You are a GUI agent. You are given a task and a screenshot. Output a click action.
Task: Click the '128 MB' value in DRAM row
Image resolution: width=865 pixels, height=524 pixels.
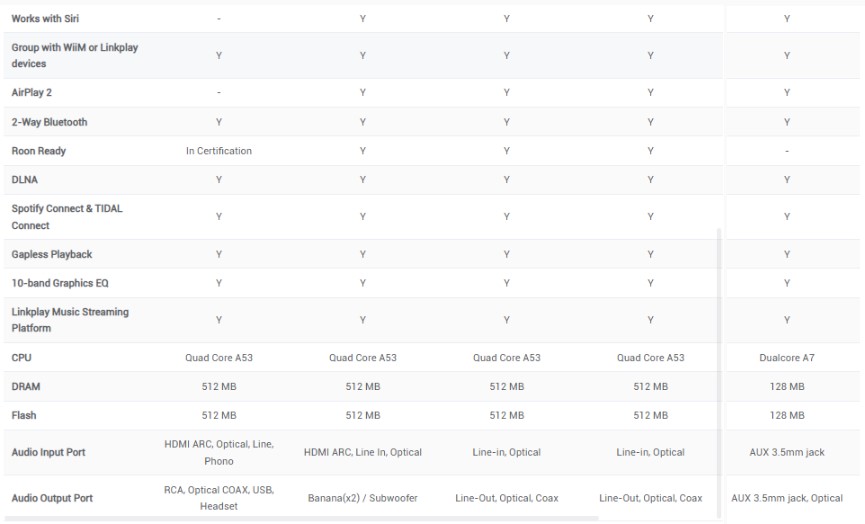(787, 386)
